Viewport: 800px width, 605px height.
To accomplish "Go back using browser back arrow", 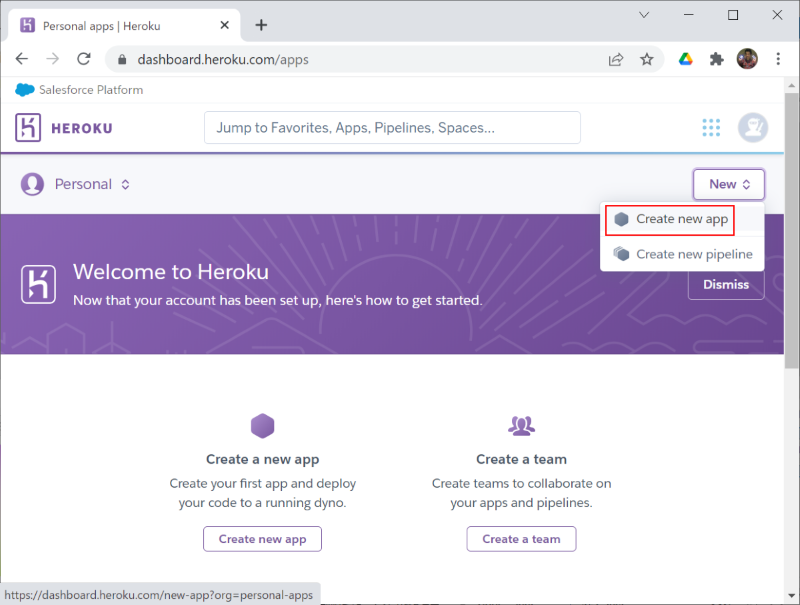I will [x=22, y=59].
